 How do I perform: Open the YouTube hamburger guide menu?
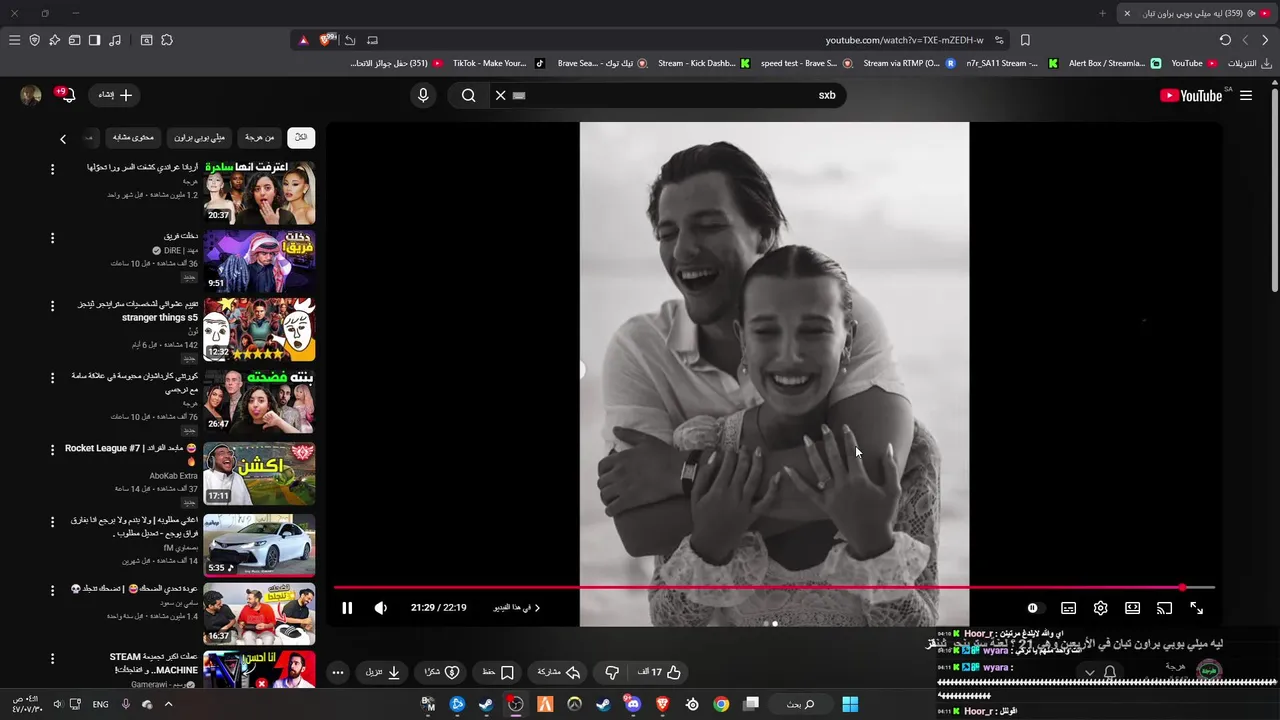pos(1246,95)
